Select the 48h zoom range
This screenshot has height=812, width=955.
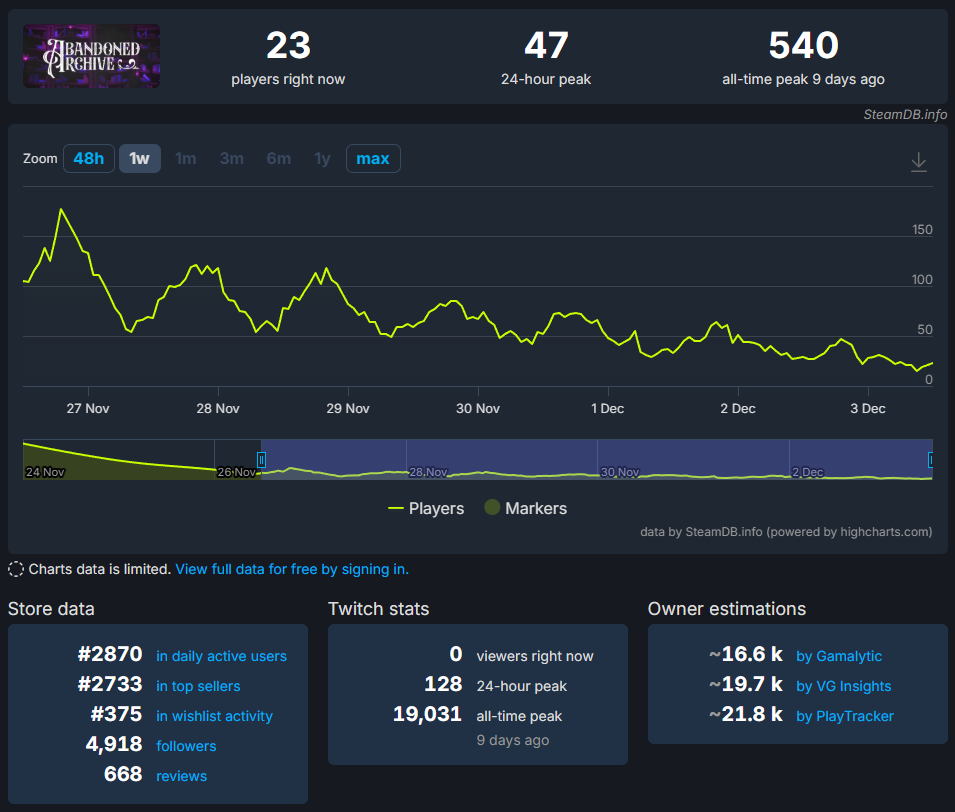(89, 158)
